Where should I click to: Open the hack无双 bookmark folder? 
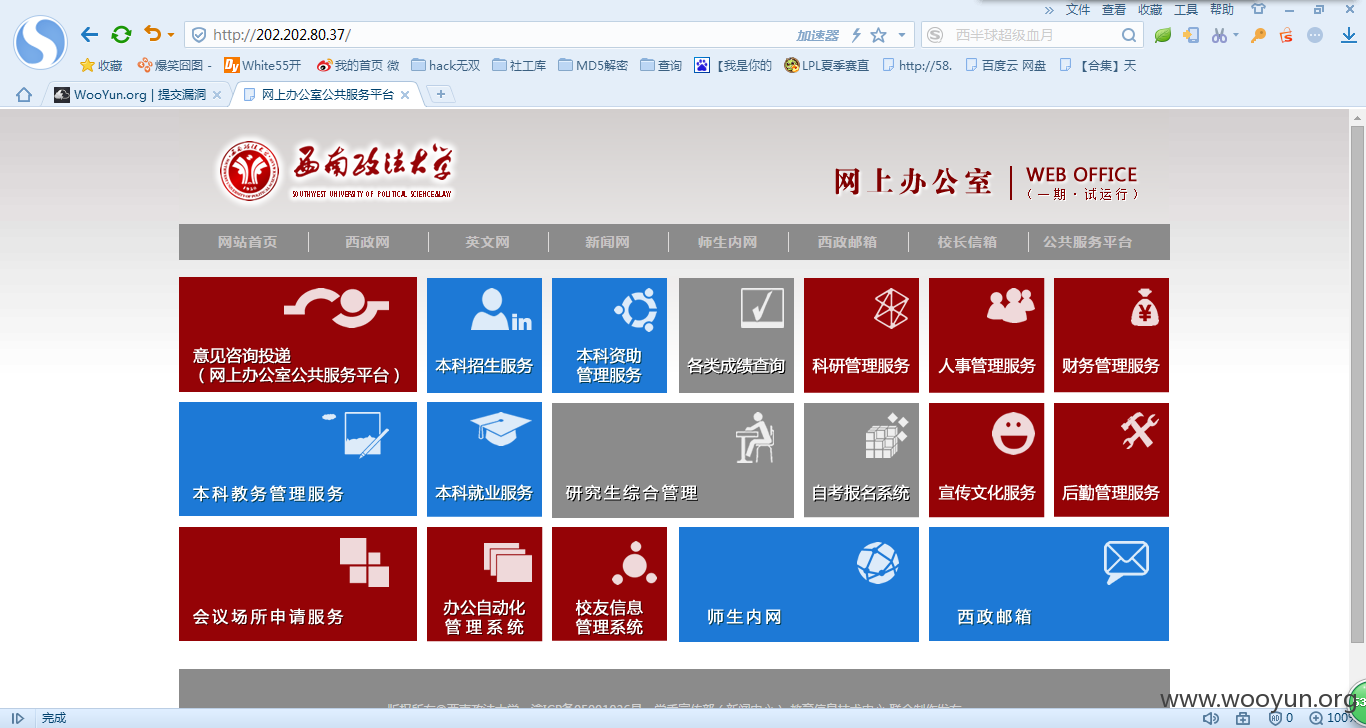[x=446, y=65]
